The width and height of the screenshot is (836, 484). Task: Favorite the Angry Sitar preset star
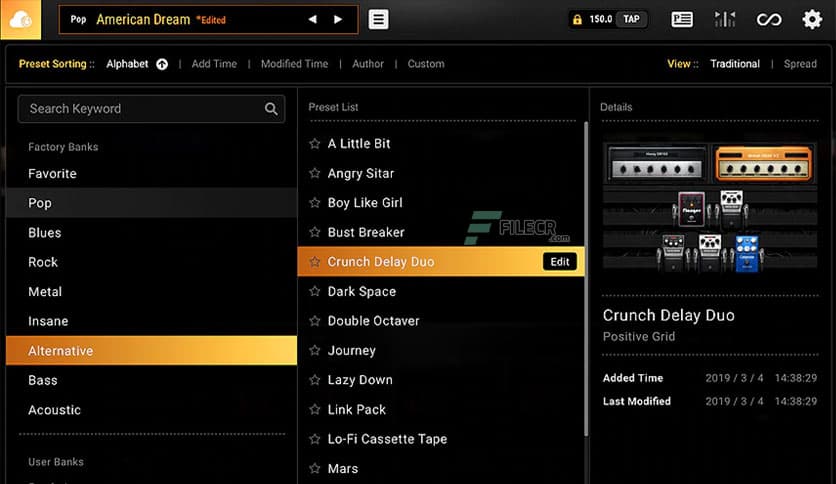[315, 173]
